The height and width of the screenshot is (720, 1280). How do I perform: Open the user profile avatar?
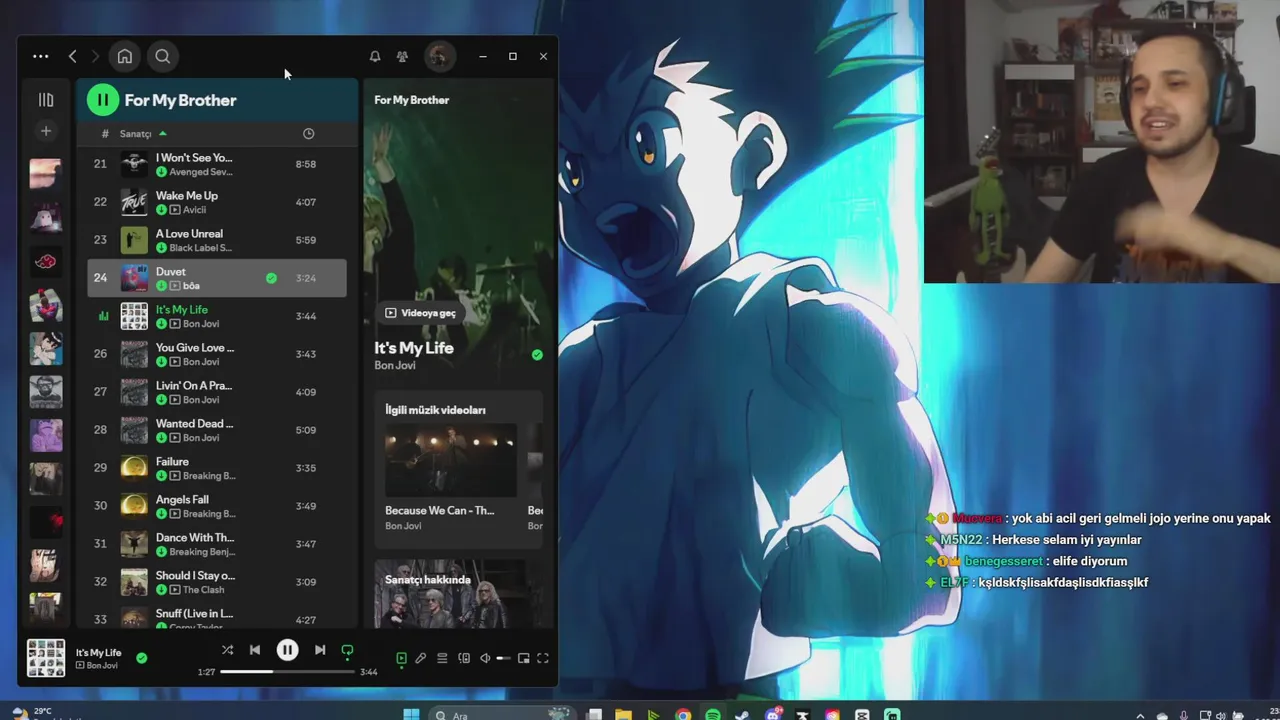click(x=438, y=57)
